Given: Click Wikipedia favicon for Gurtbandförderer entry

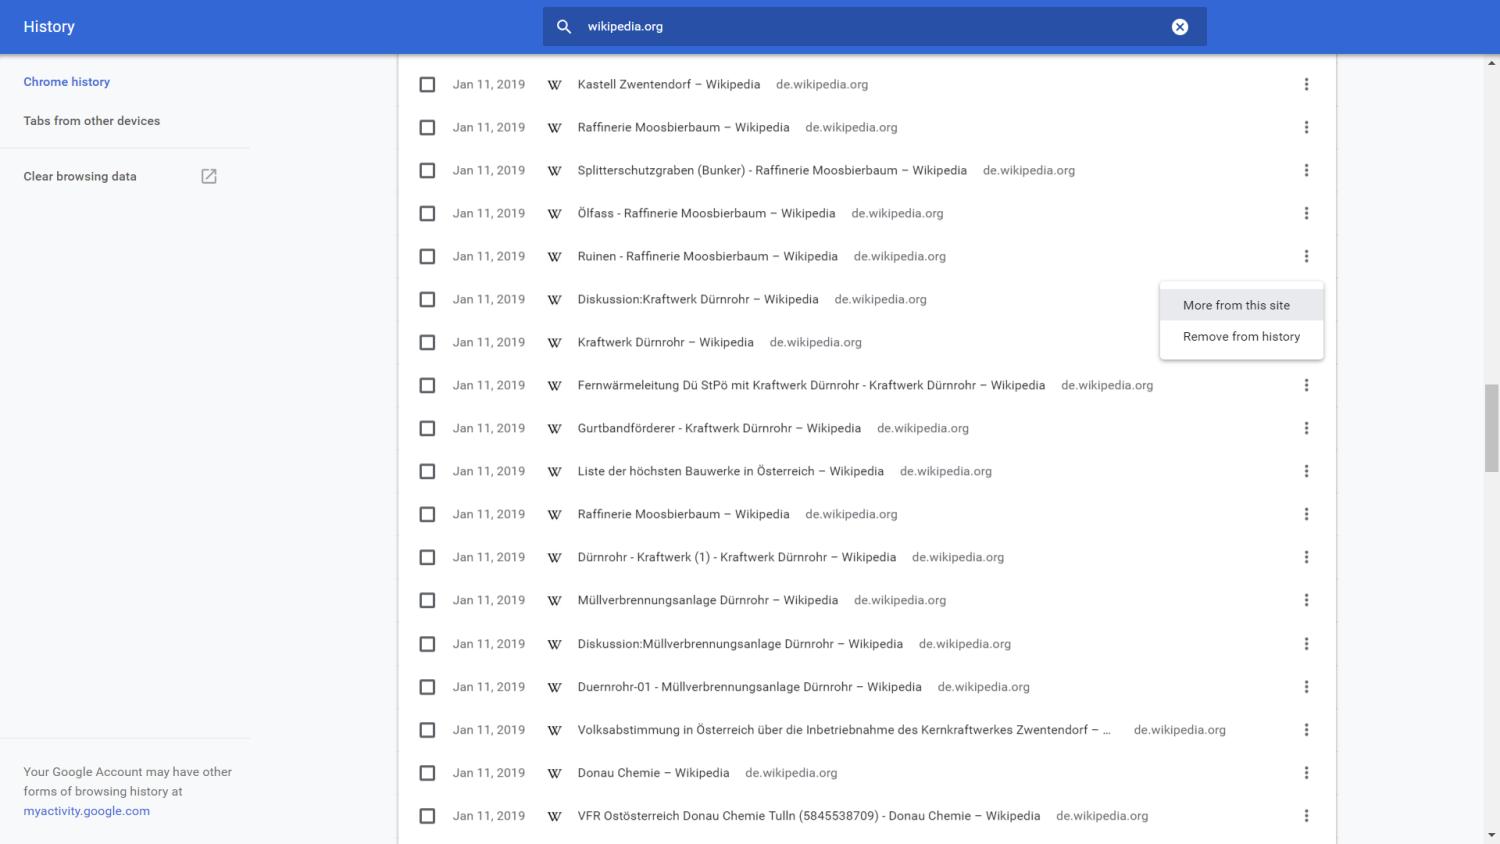Looking at the screenshot, I should pyautogui.click(x=554, y=429).
